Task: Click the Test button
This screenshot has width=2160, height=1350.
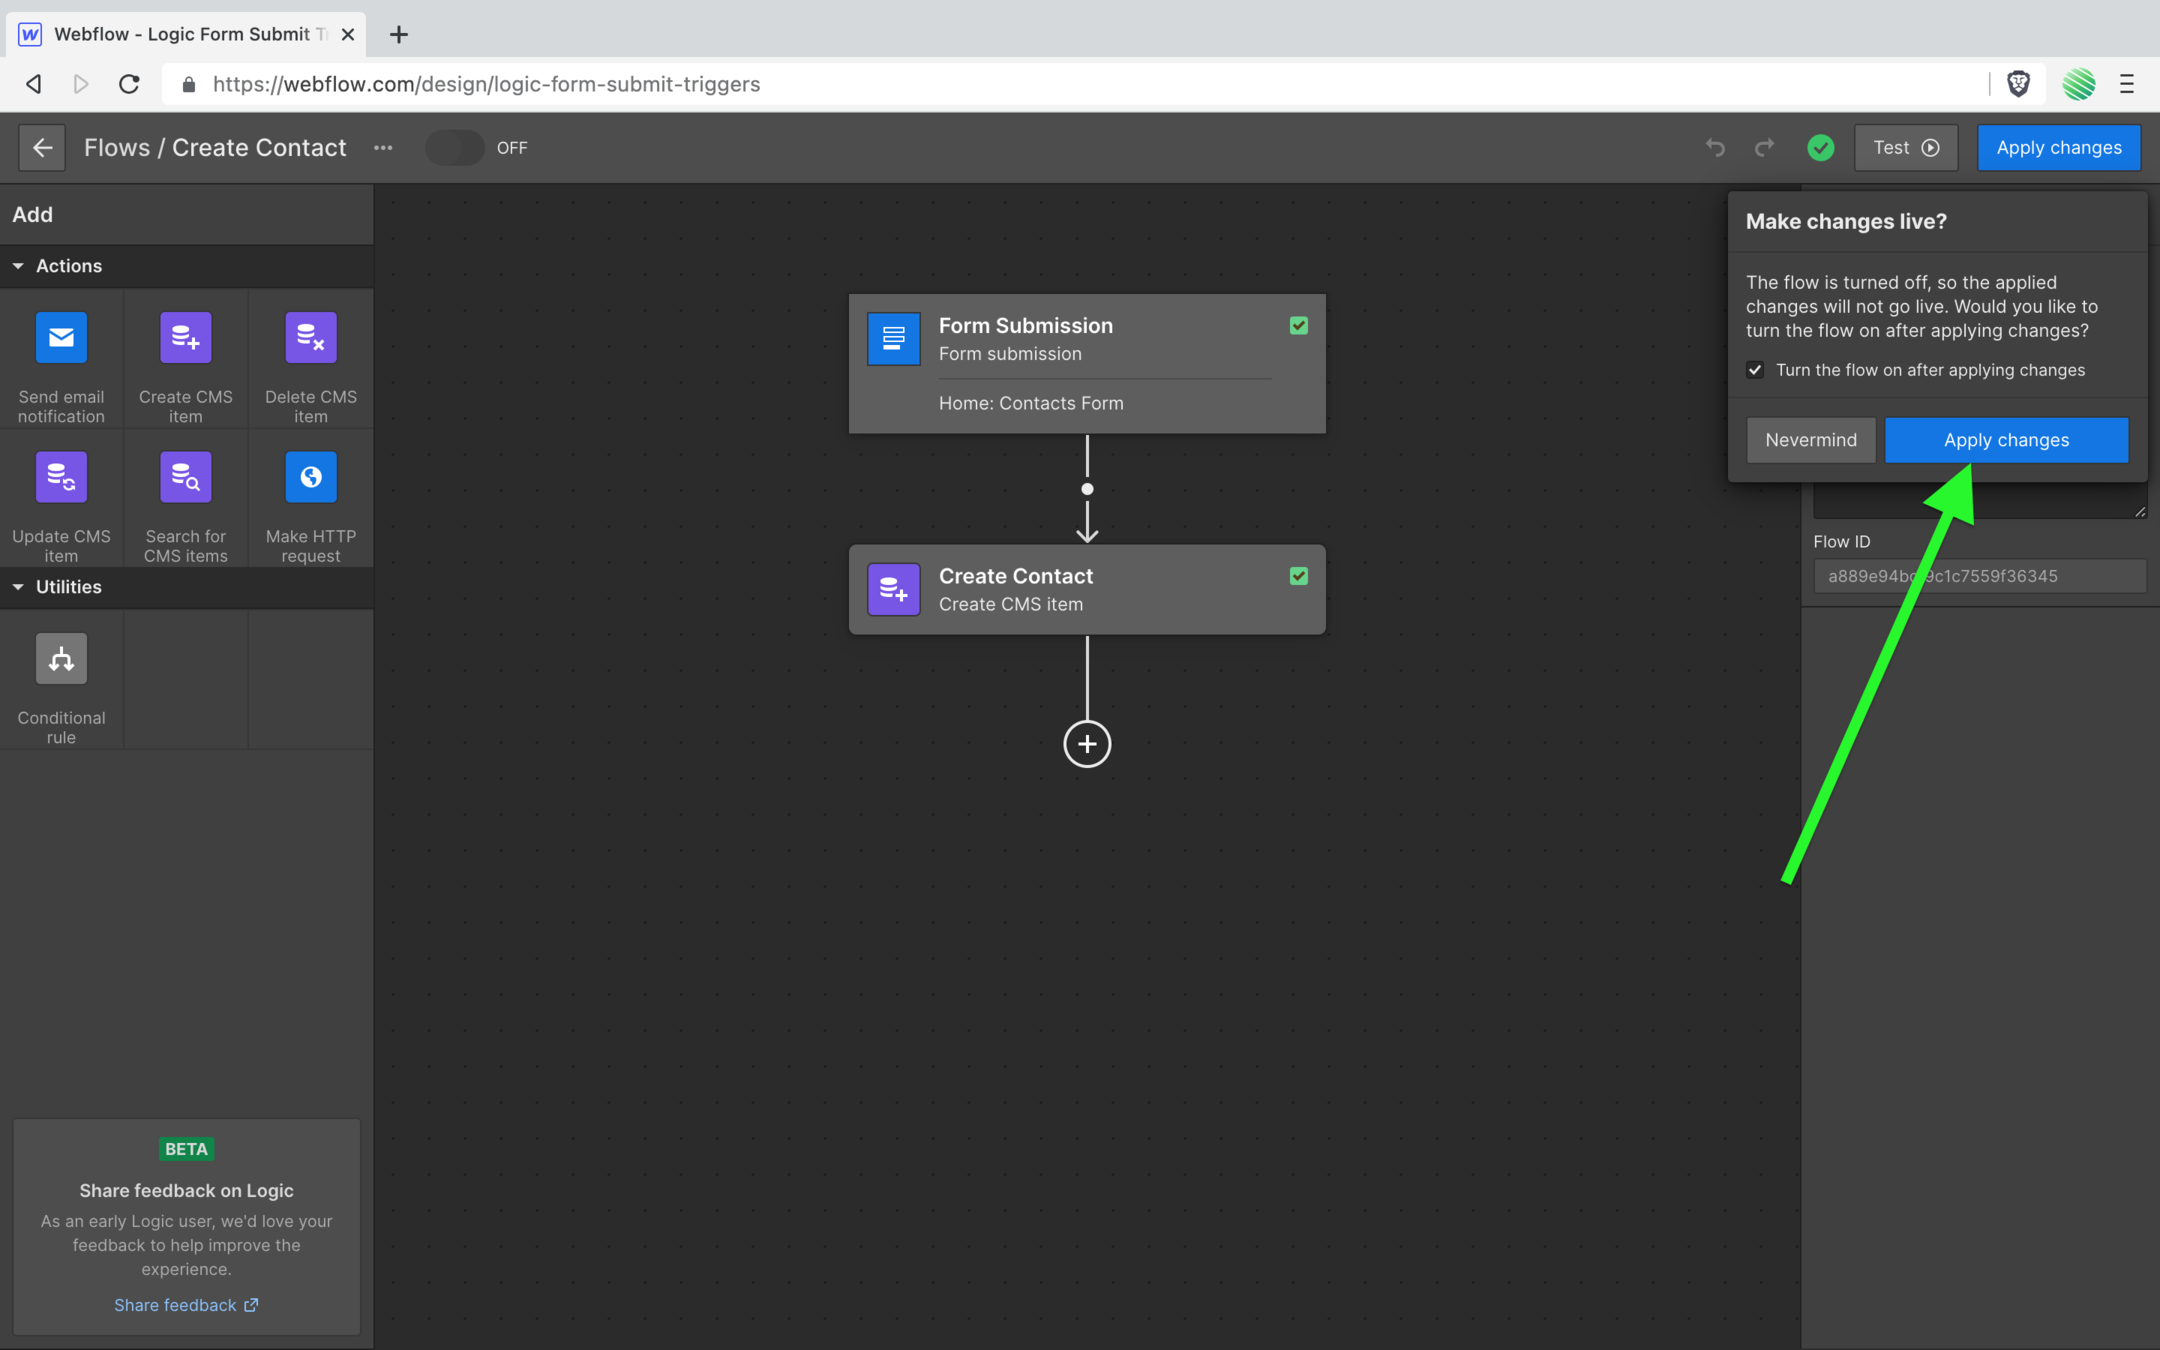Action: (x=1906, y=148)
